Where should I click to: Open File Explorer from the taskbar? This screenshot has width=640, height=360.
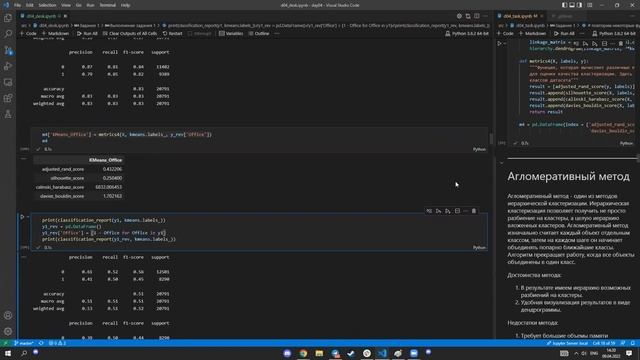tap(319, 353)
